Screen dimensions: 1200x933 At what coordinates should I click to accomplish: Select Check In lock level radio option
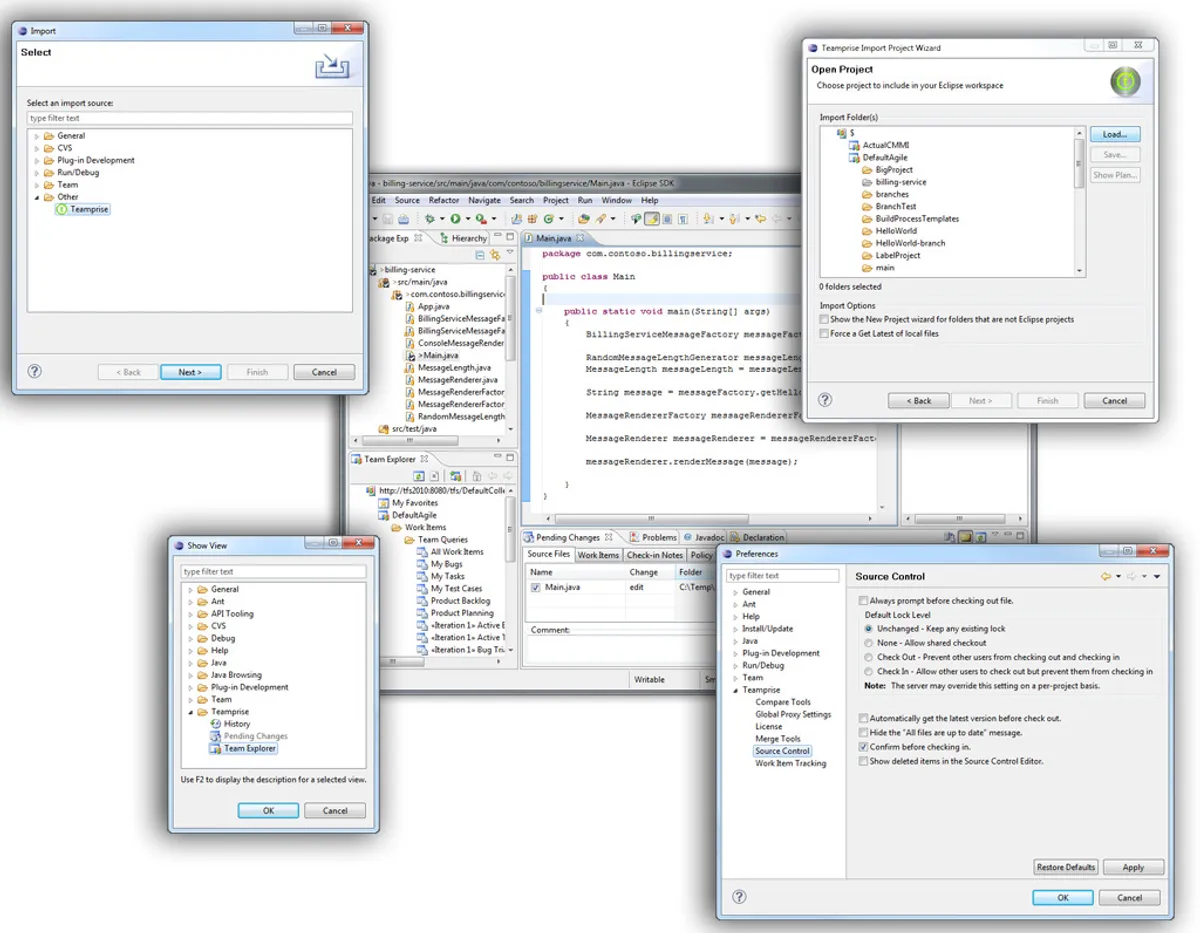[x=868, y=671]
